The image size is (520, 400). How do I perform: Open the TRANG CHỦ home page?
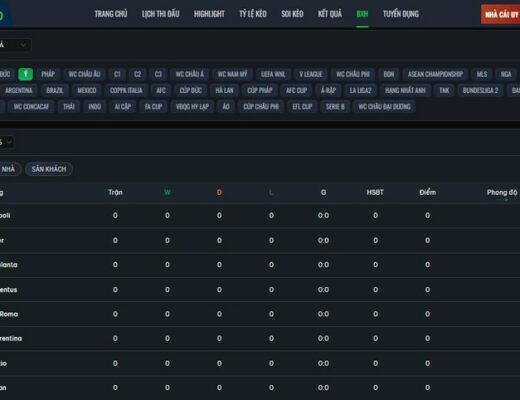111,14
